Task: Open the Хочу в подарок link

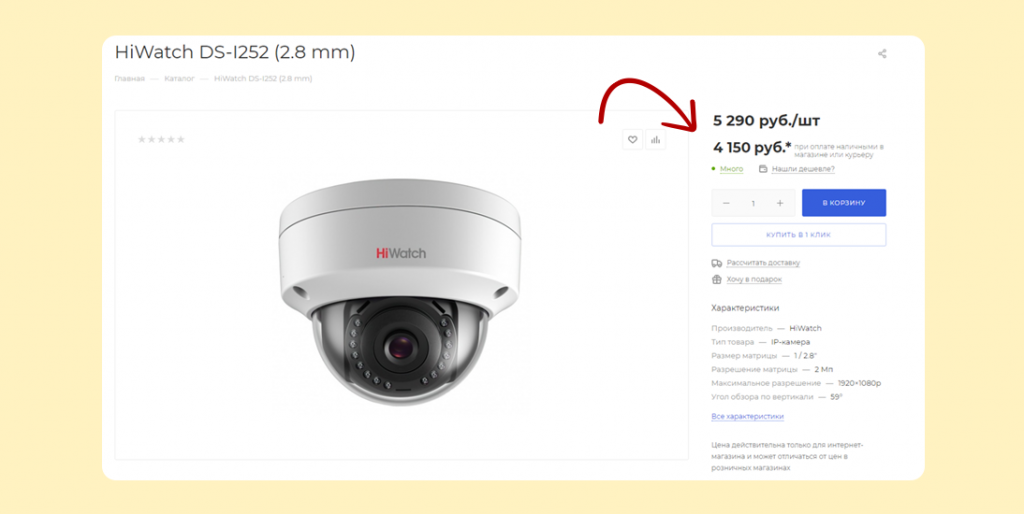Action: tap(754, 280)
